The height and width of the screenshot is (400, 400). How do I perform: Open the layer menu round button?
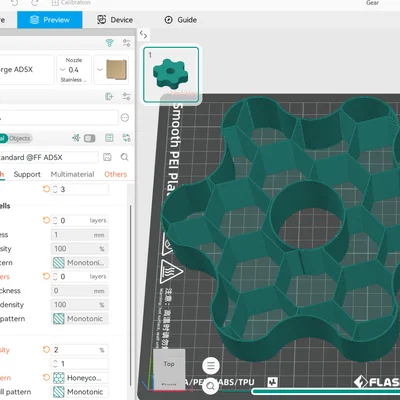(x=211, y=366)
